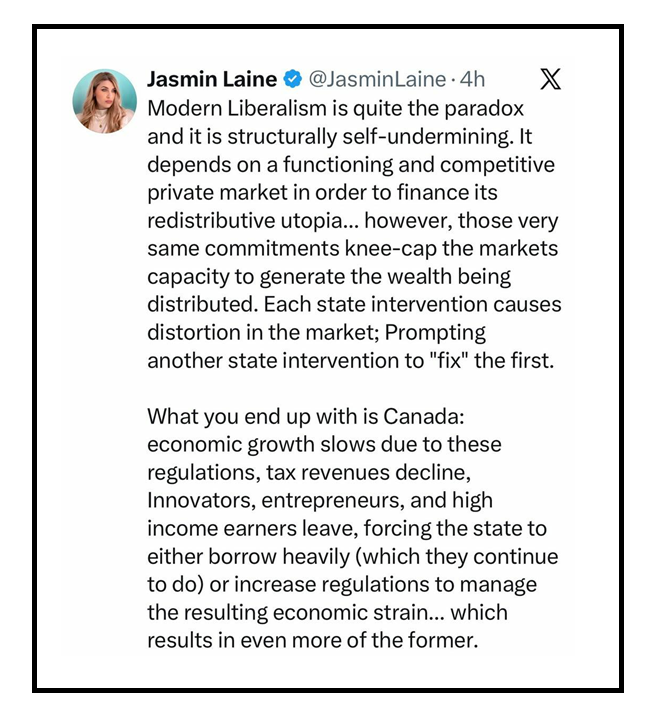The height and width of the screenshot is (707, 655).
Task: Click the words "Modern Liberalism" in the tweet
Action: [237, 108]
